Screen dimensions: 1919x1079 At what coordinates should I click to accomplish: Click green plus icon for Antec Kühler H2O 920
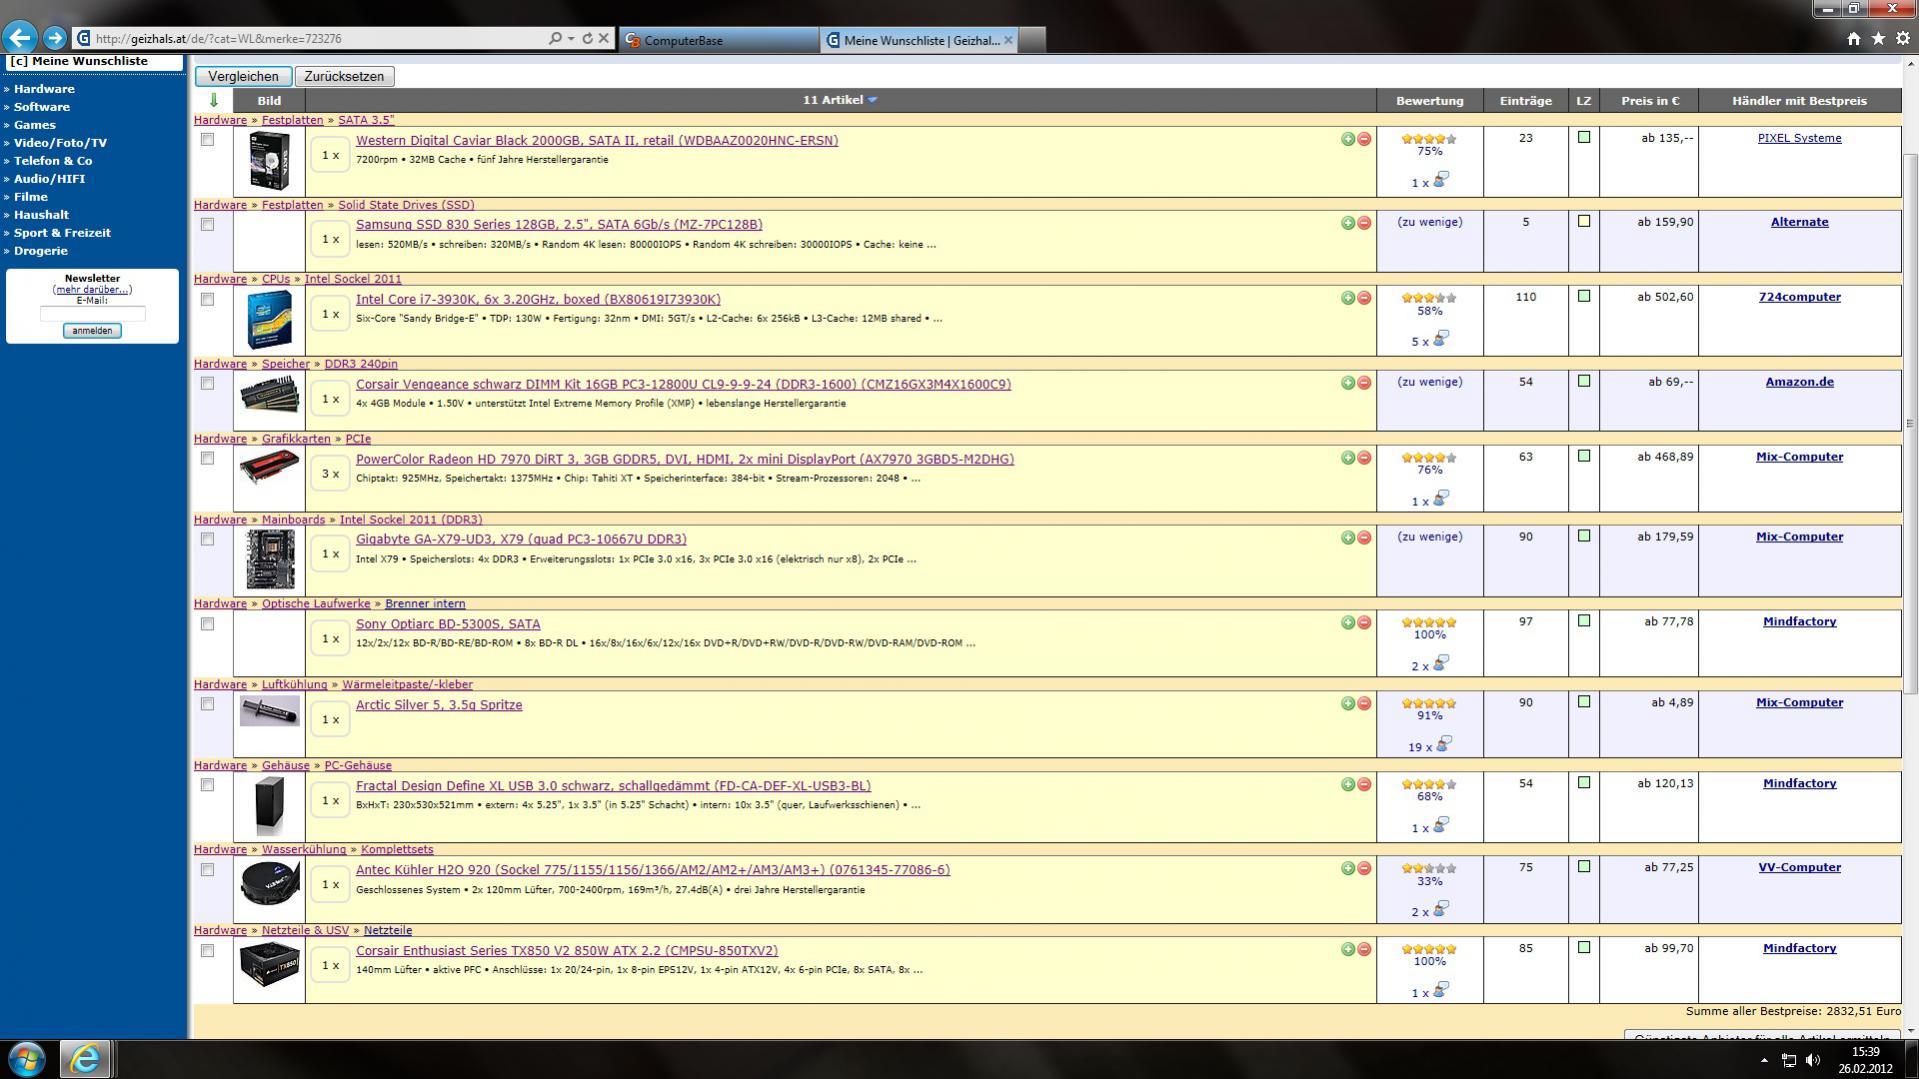tap(1348, 869)
